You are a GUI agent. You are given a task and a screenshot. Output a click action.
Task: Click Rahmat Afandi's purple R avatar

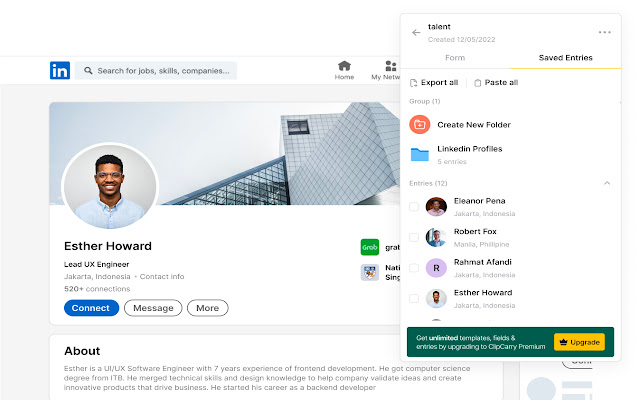tap(436, 268)
